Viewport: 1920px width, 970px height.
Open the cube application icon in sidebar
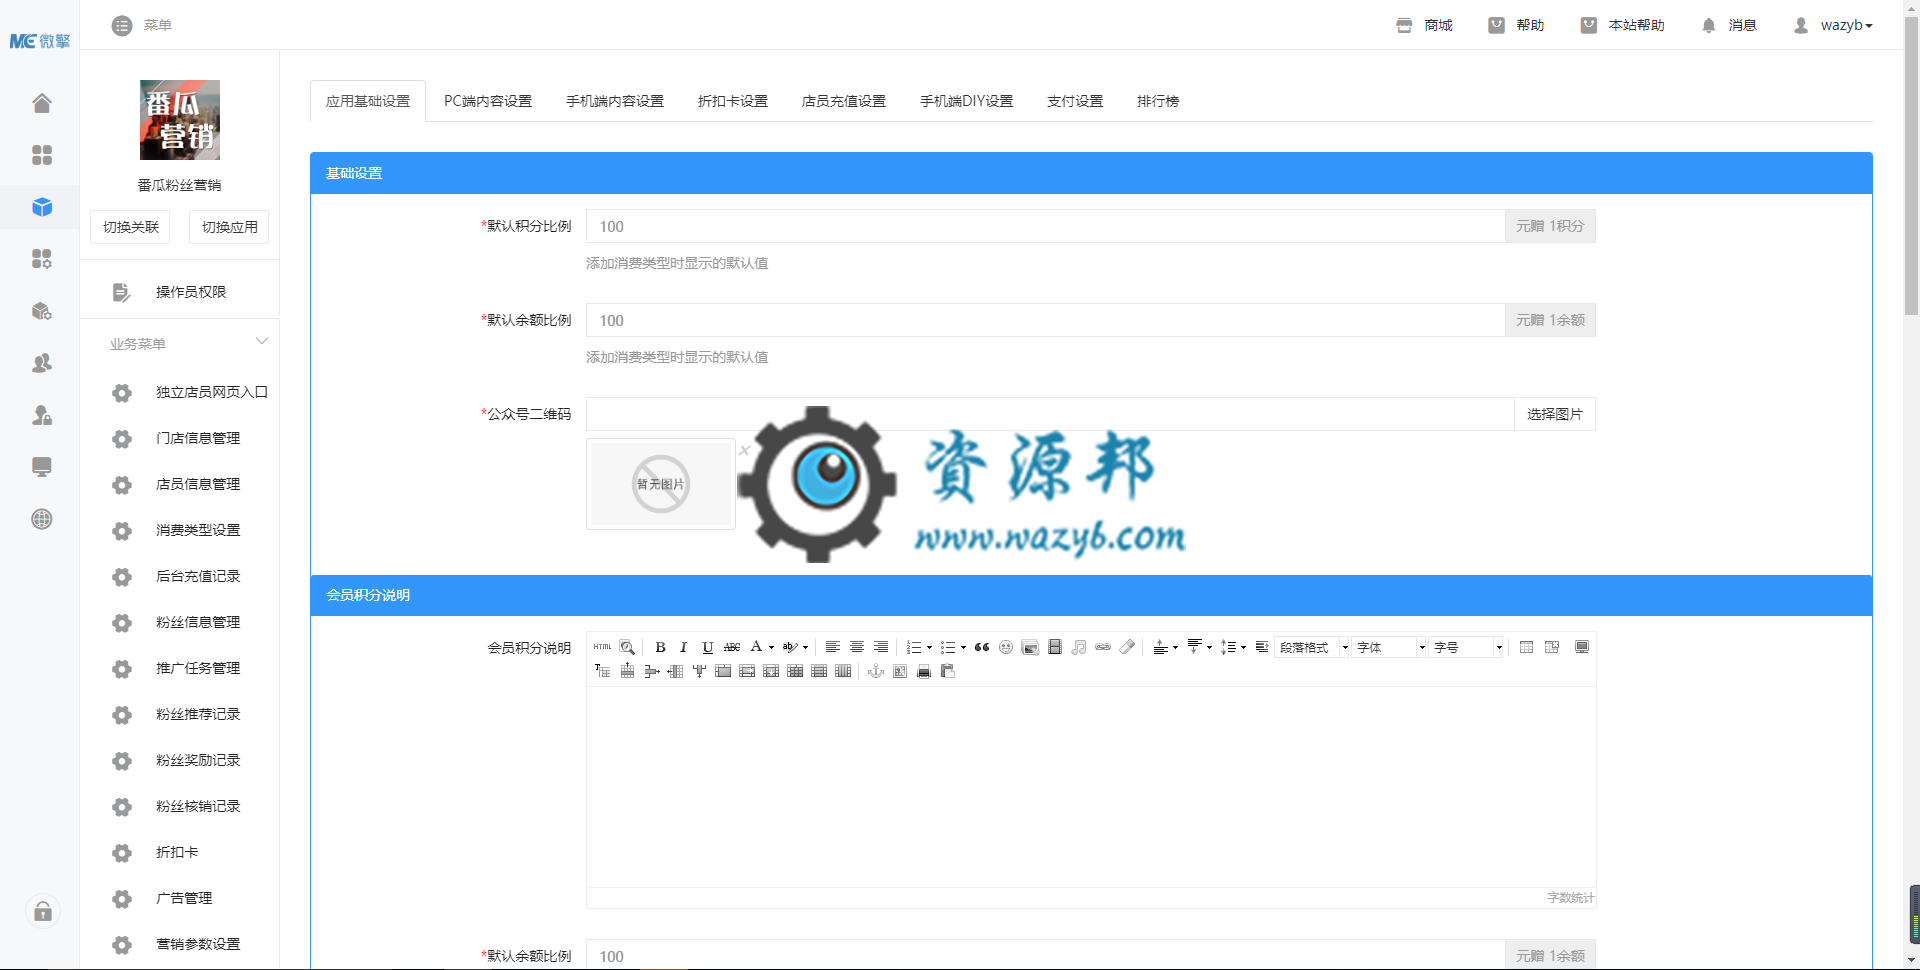42,207
